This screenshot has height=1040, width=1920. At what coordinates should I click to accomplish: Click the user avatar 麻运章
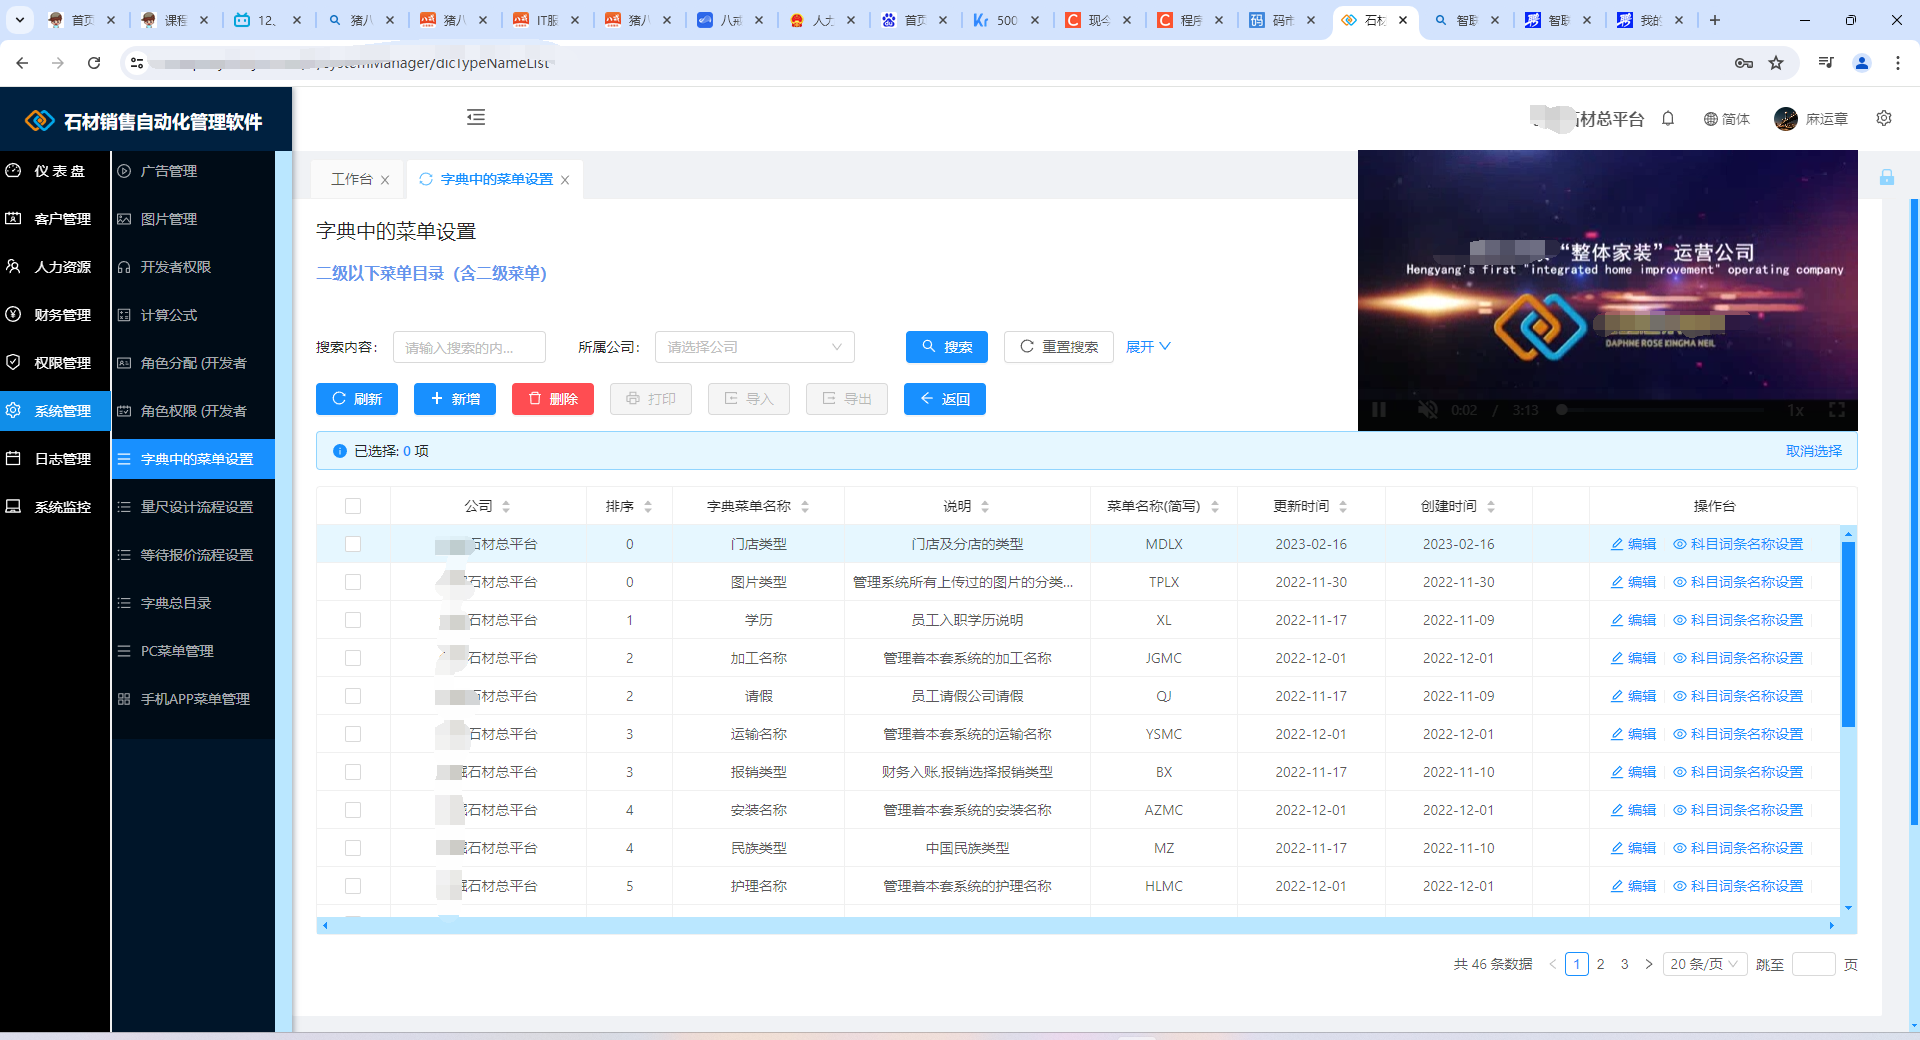point(1786,119)
